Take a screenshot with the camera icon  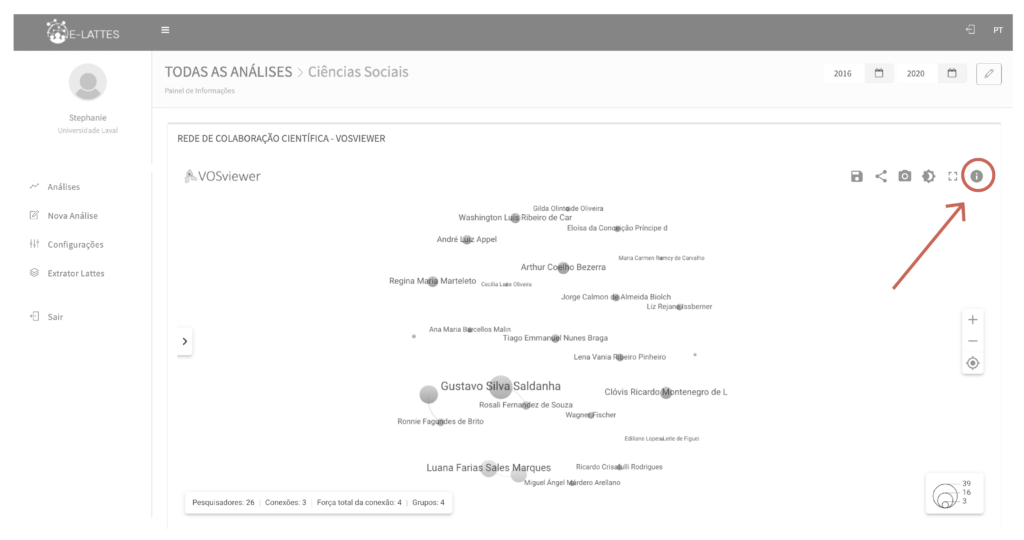coord(905,176)
